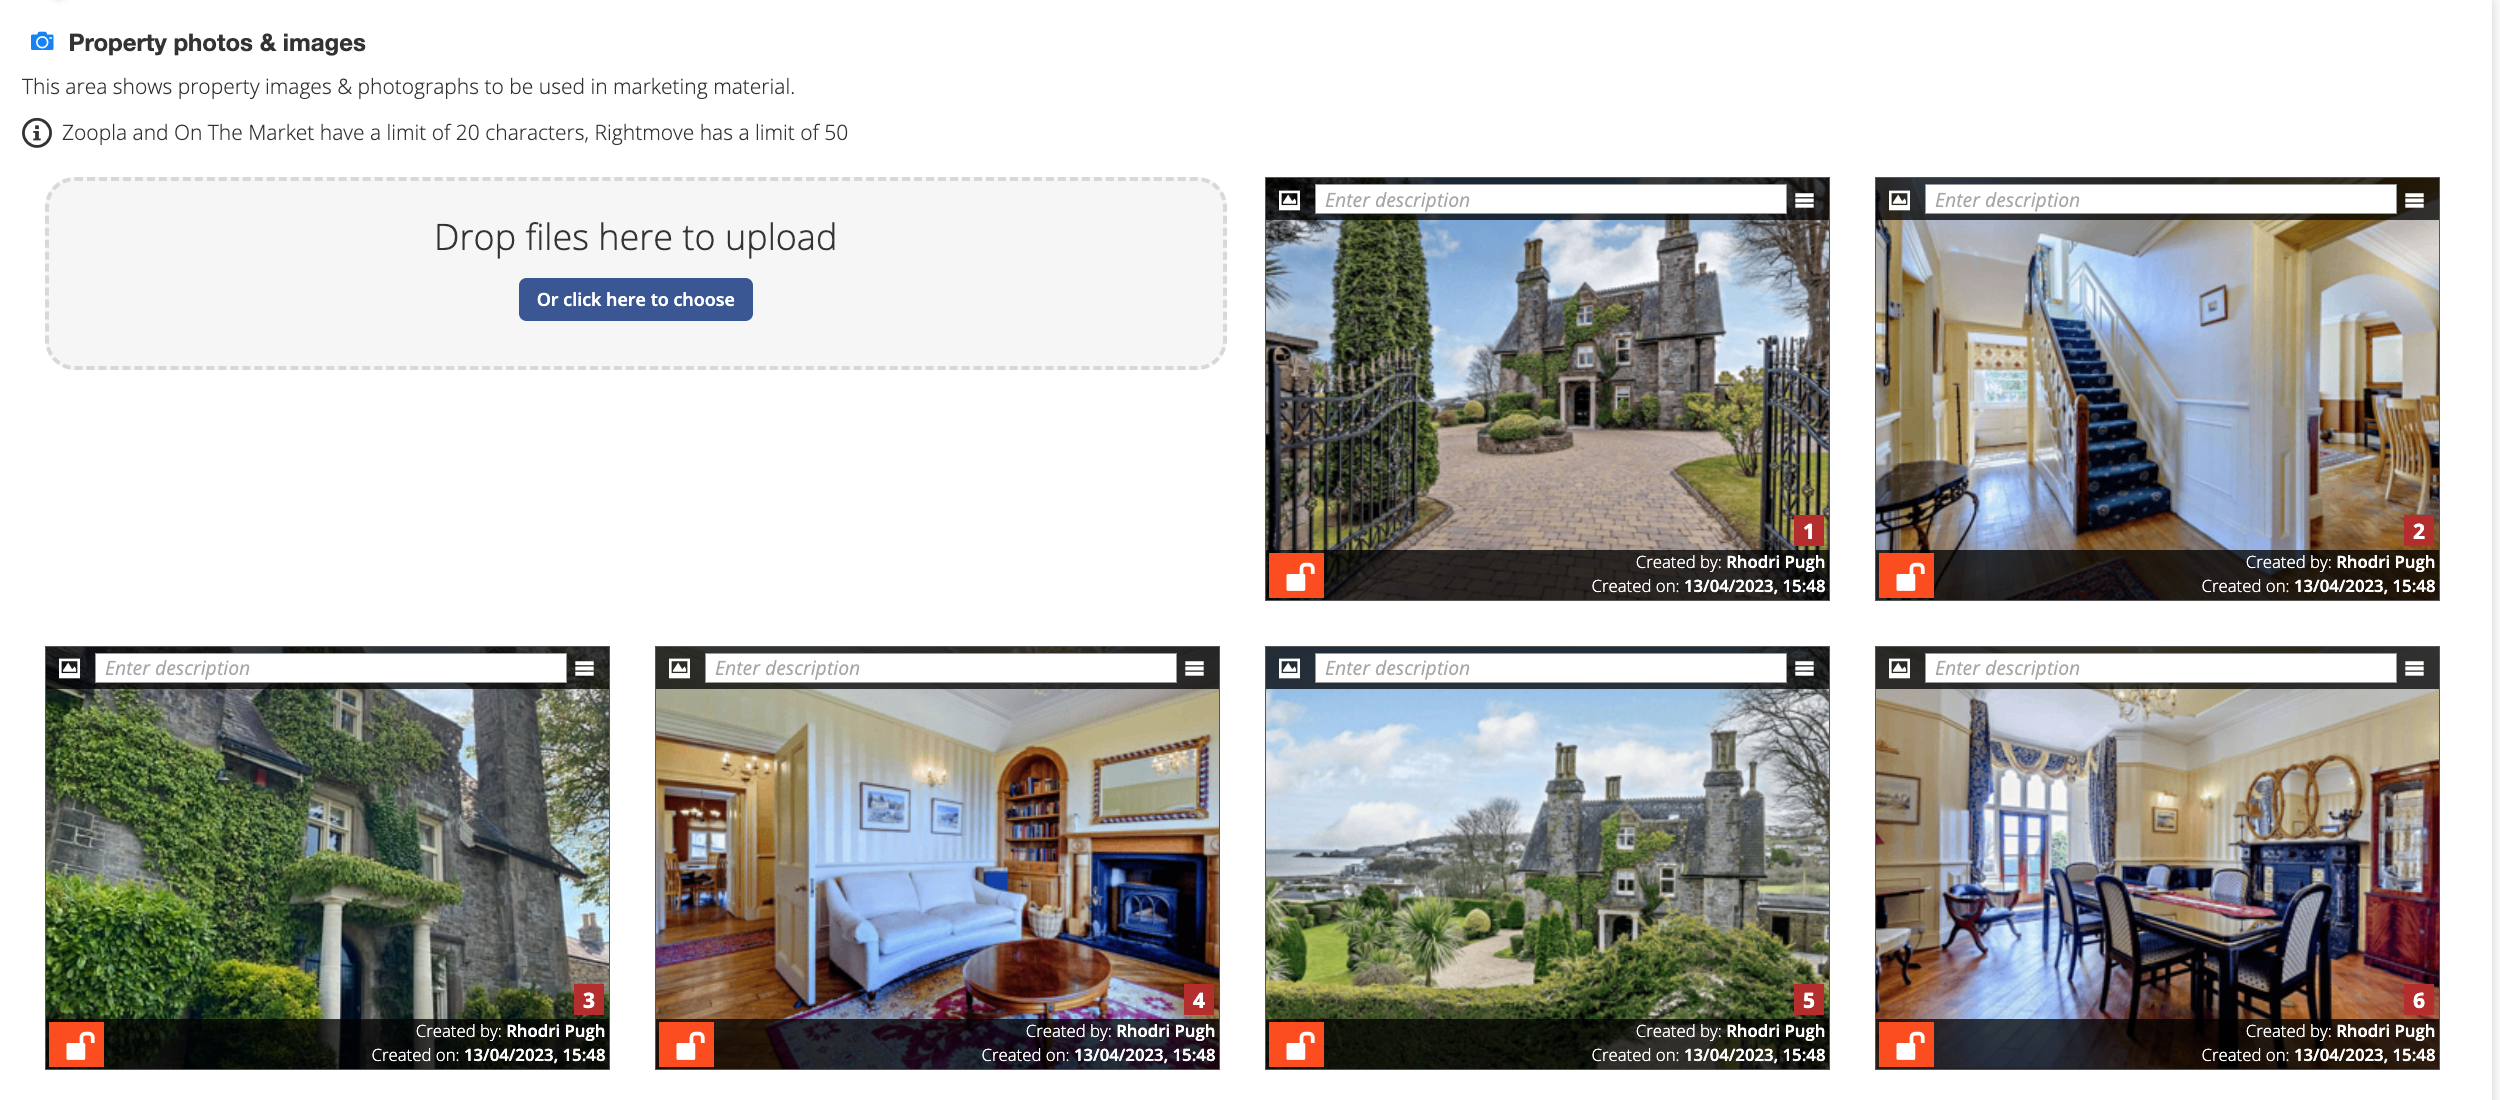Click the 'Or click here to choose' button

point(636,299)
